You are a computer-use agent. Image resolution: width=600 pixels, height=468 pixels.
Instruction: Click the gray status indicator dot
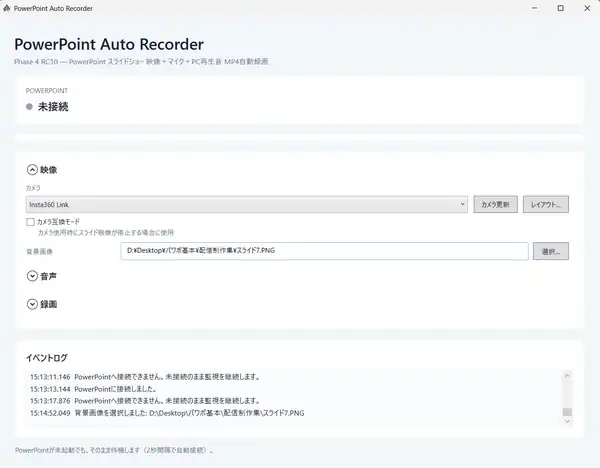pyautogui.click(x=29, y=106)
